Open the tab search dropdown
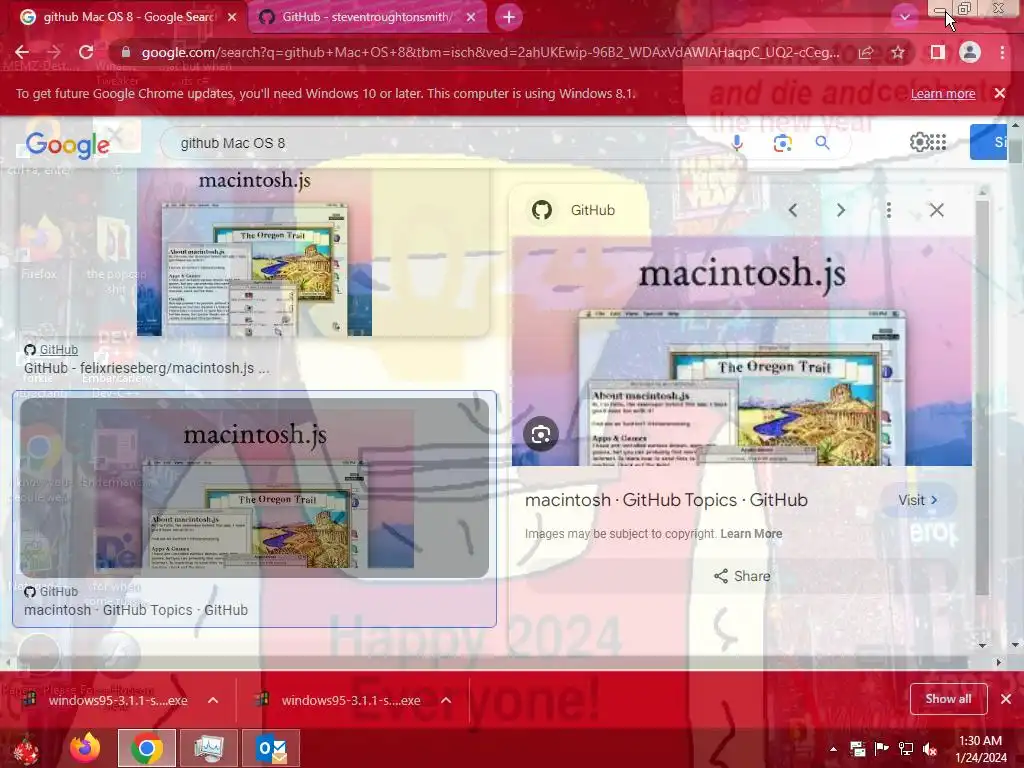 [904, 17]
